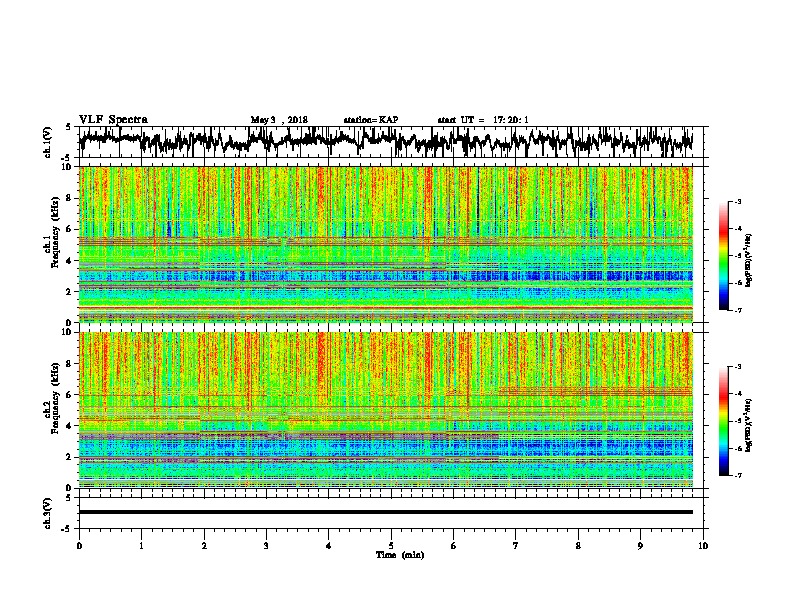Click the '8' tick on Time axis
This screenshot has width=792, height=612.
(578, 546)
